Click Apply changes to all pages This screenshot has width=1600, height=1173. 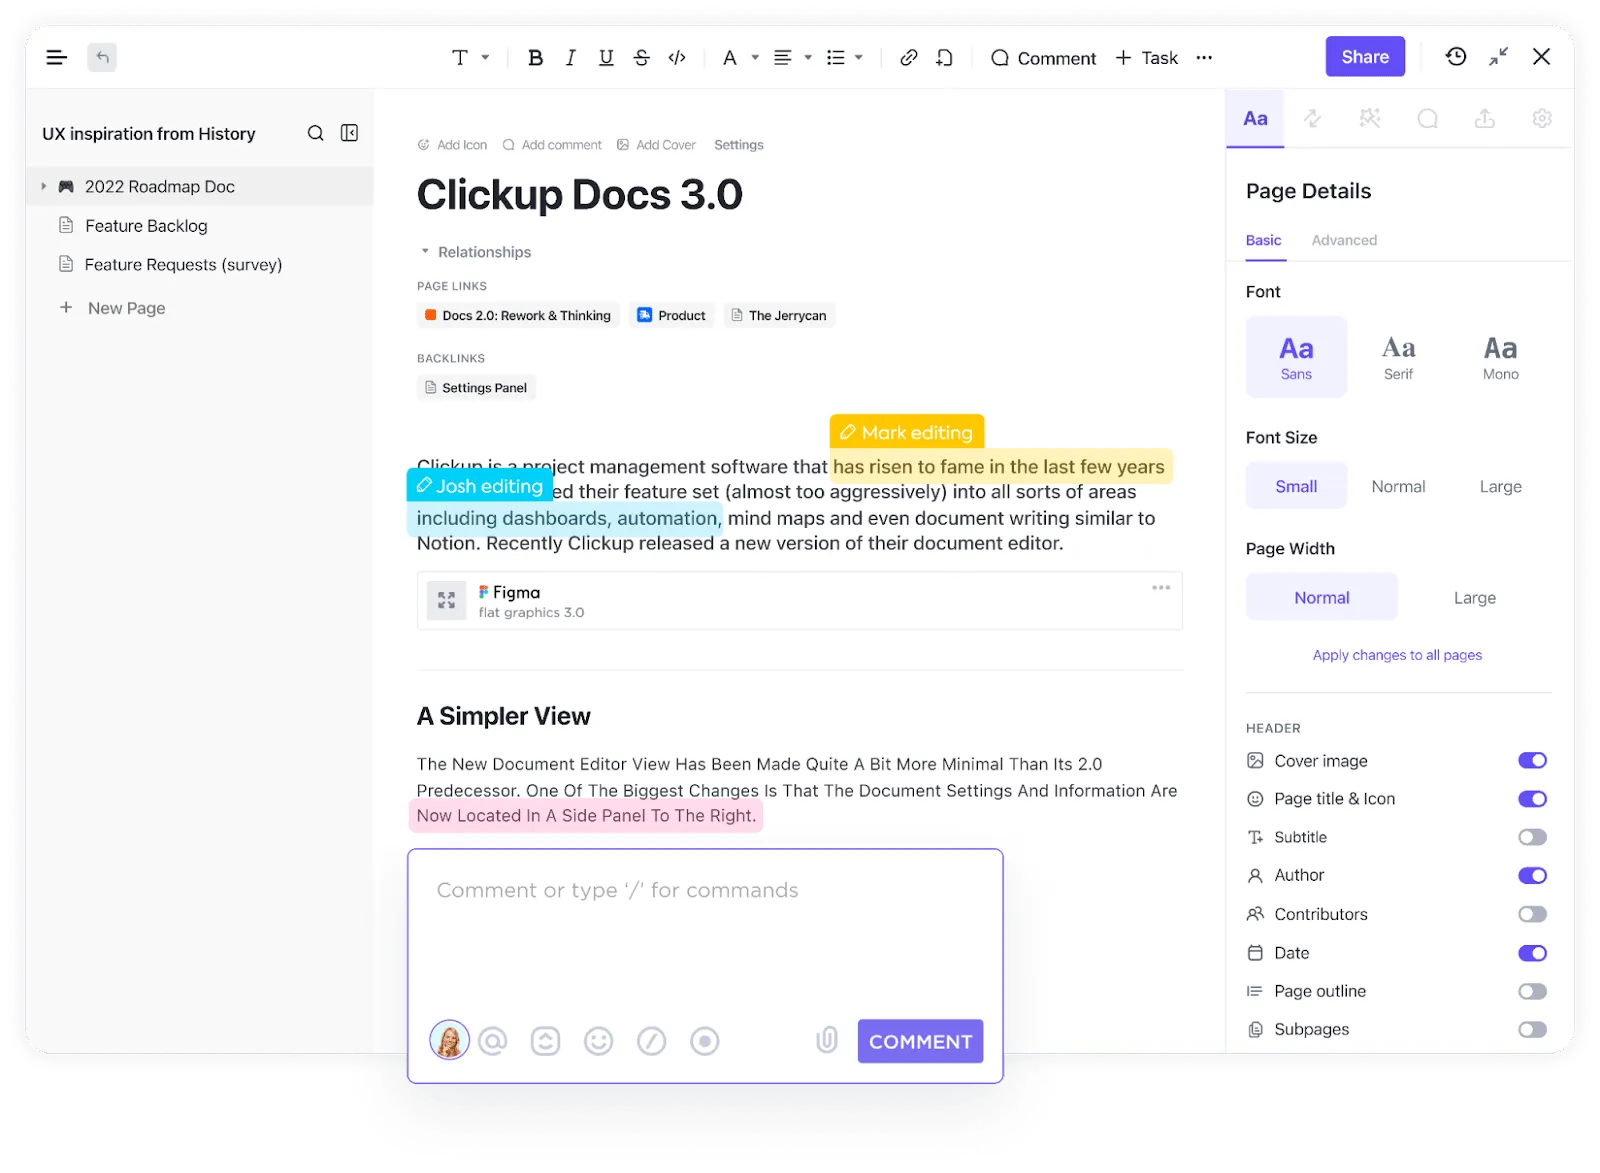[1397, 655]
